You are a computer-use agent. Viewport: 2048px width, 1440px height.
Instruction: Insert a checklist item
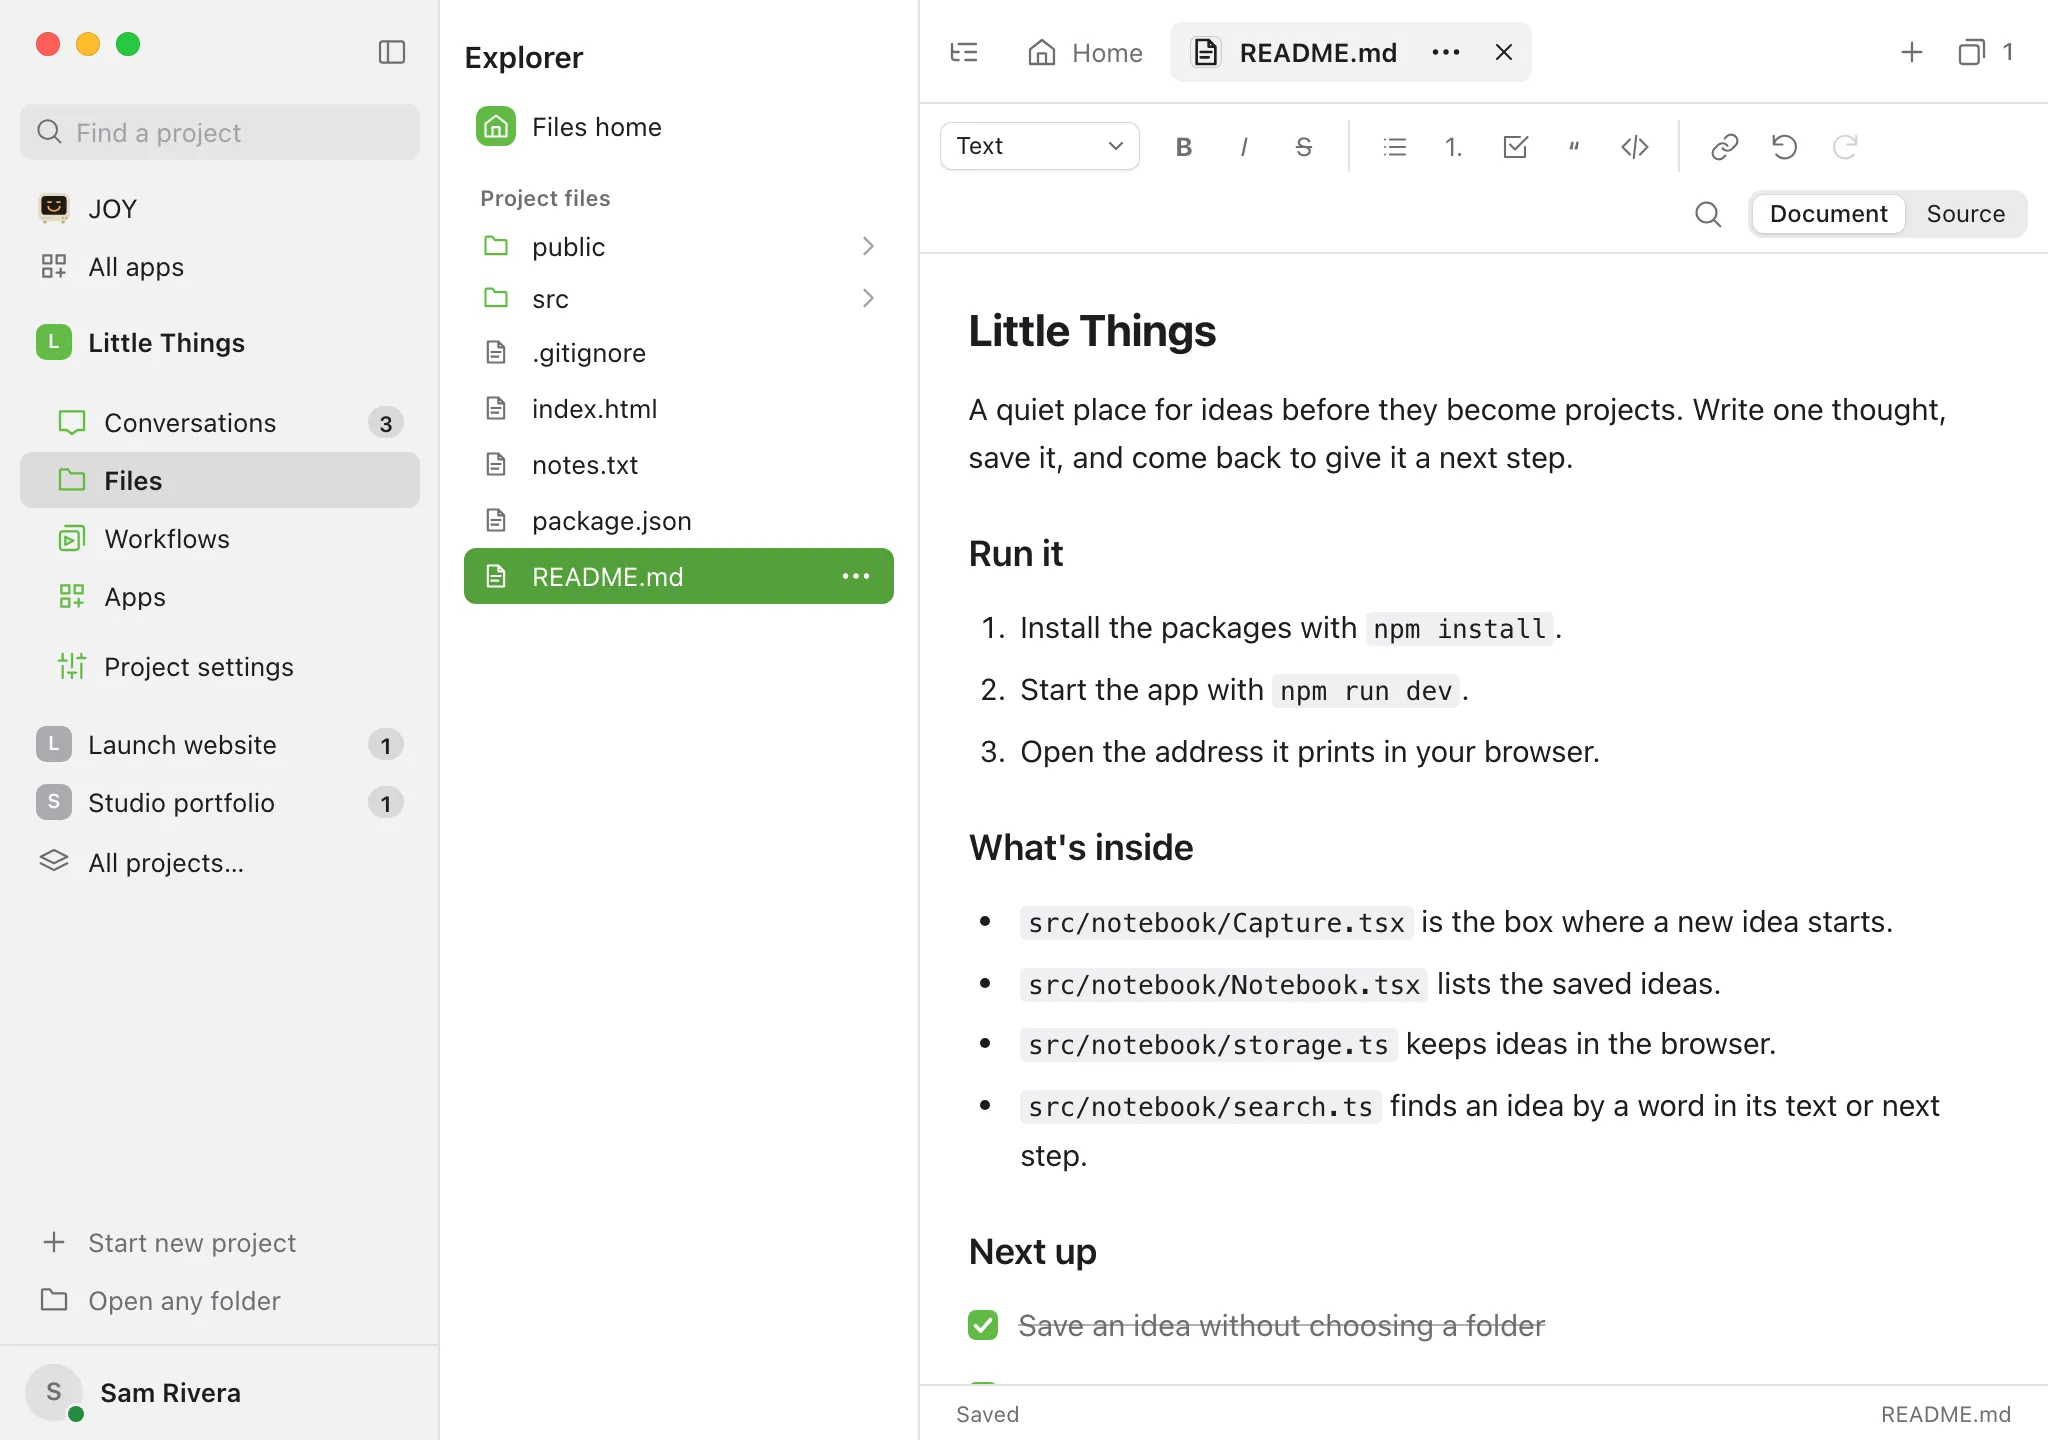[x=1515, y=147]
